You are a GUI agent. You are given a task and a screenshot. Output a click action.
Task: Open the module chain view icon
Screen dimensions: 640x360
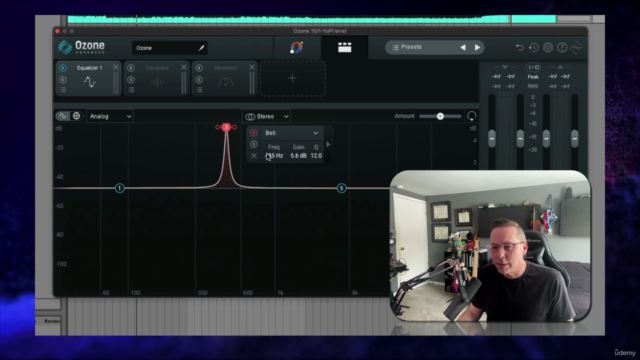coord(344,47)
